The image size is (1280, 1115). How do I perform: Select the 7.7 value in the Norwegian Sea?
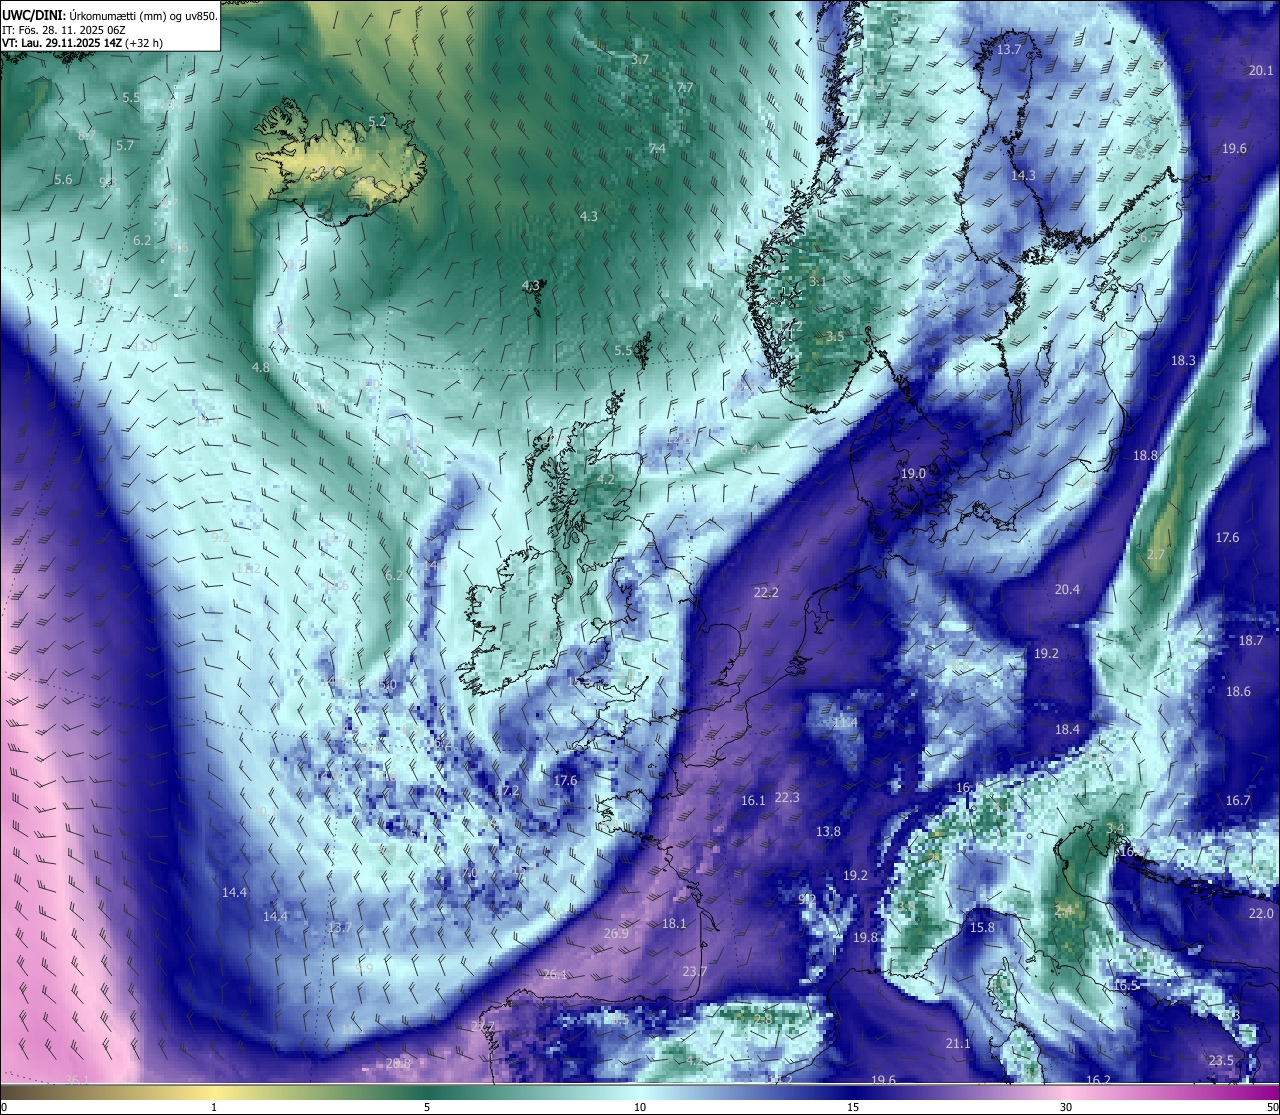click(x=685, y=88)
